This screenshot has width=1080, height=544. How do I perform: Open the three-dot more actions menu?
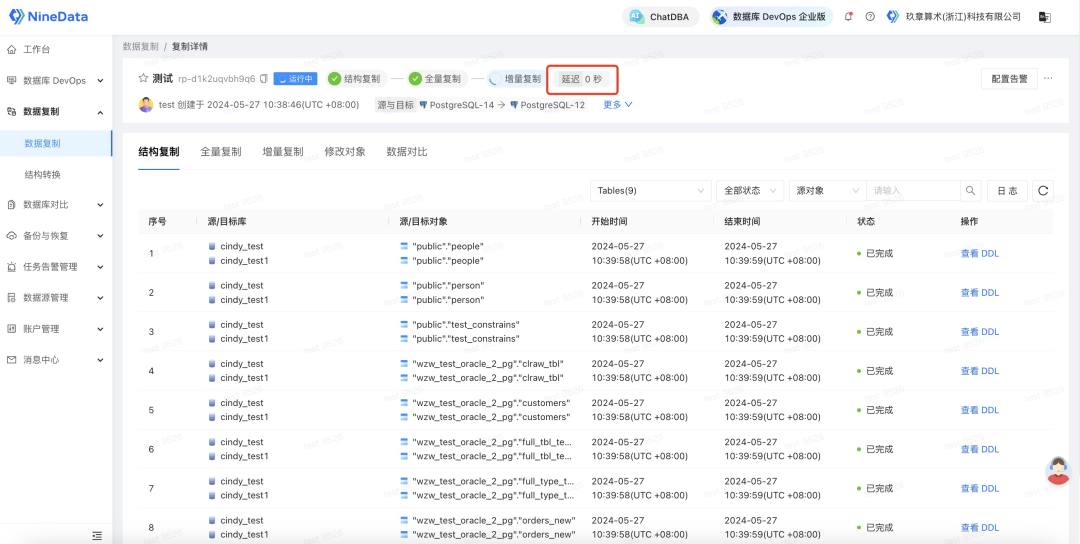click(x=1048, y=79)
